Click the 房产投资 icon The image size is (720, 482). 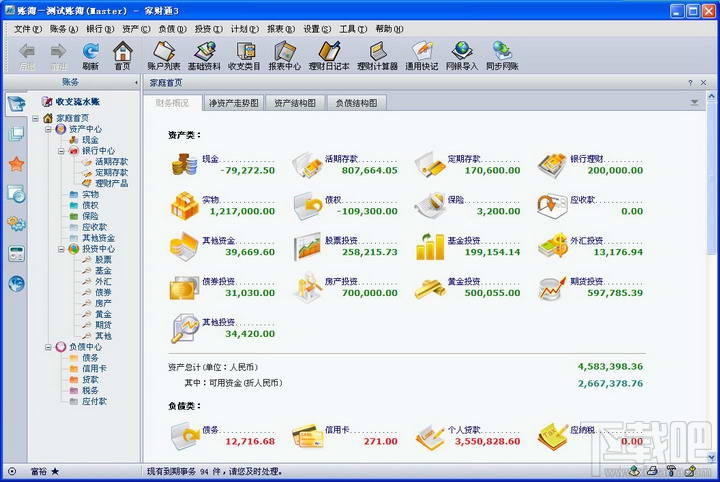pyautogui.click(x=308, y=287)
